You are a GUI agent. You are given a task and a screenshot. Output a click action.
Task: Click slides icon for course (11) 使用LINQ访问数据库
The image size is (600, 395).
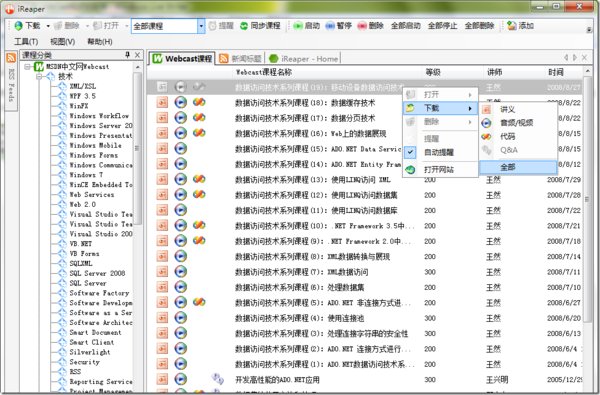[x=162, y=210]
